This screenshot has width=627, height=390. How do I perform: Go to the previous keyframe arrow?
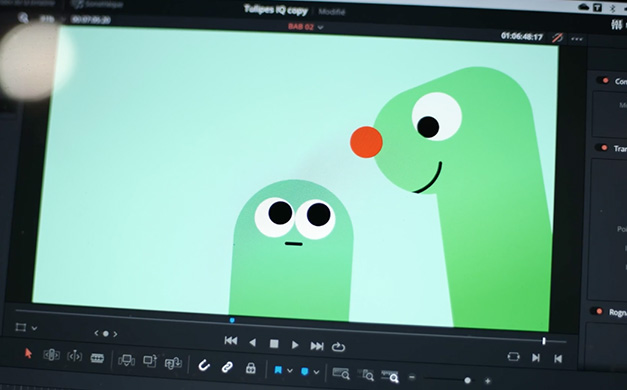pos(96,333)
